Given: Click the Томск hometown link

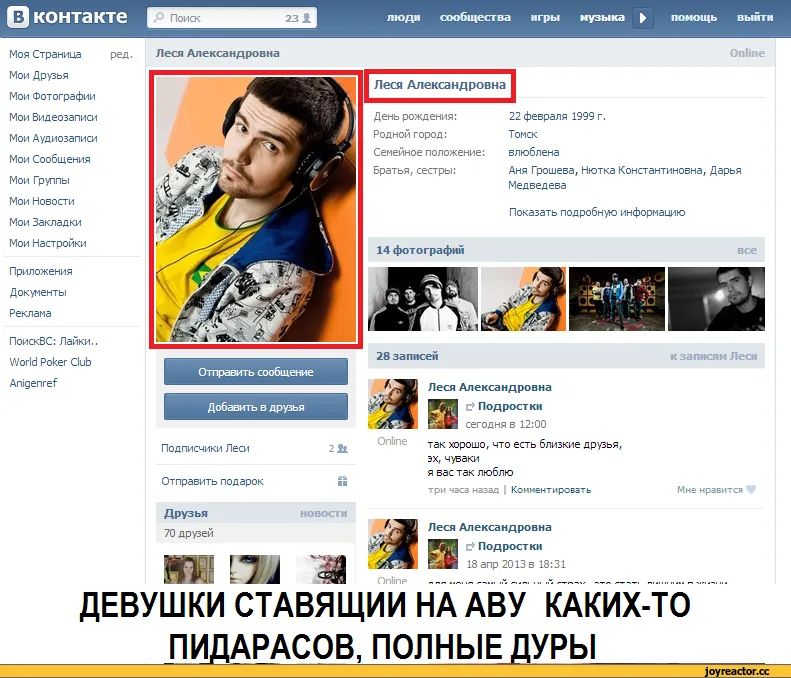Looking at the screenshot, I should click(x=523, y=134).
